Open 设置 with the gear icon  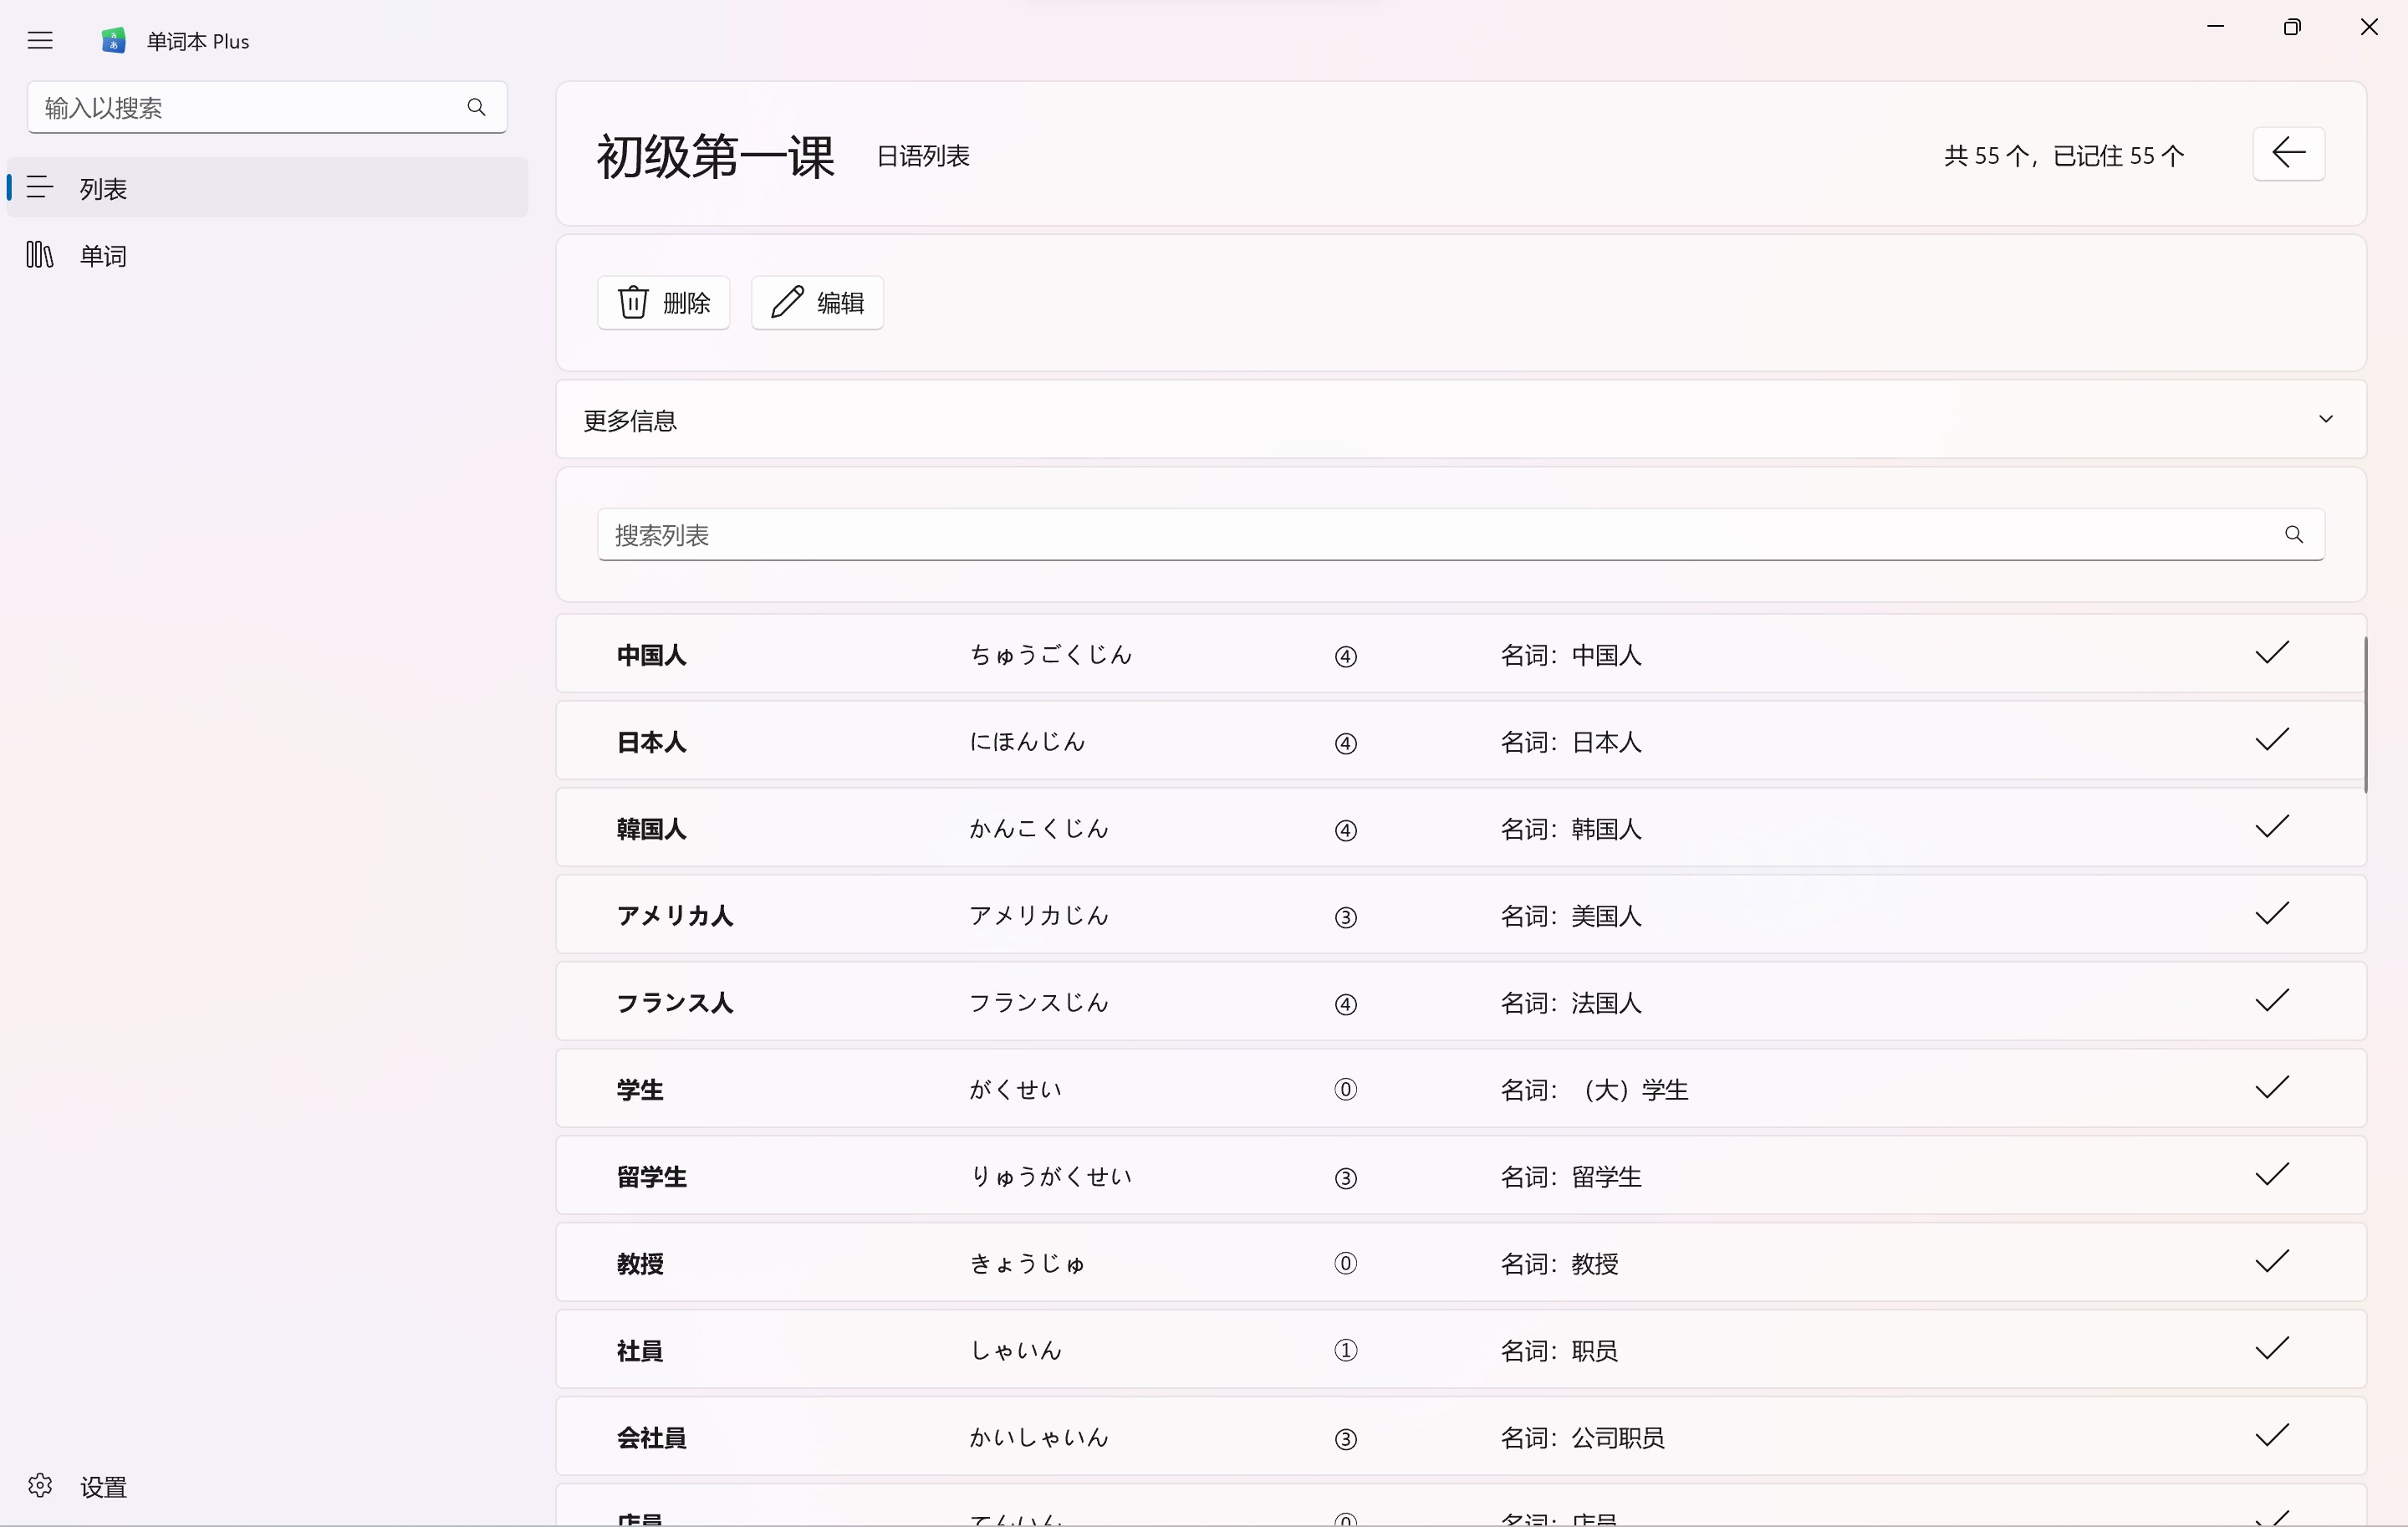point(40,1485)
